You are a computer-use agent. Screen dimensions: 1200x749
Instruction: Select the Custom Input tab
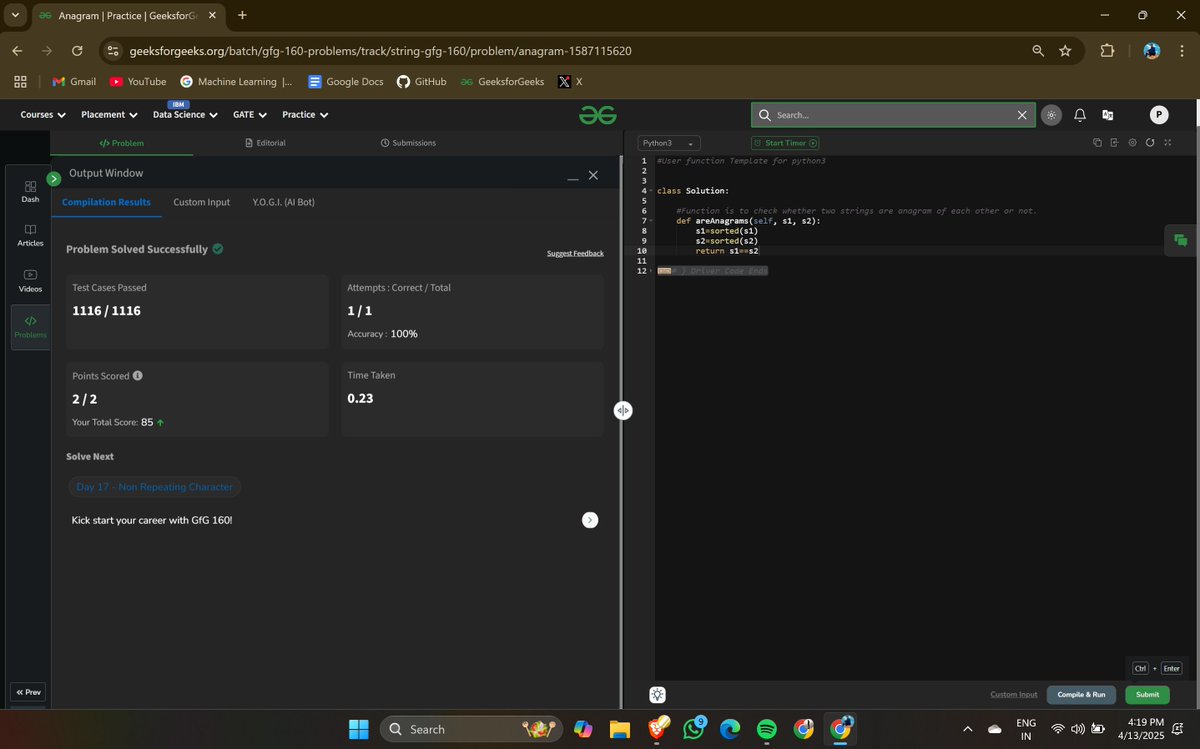tap(201, 202)
